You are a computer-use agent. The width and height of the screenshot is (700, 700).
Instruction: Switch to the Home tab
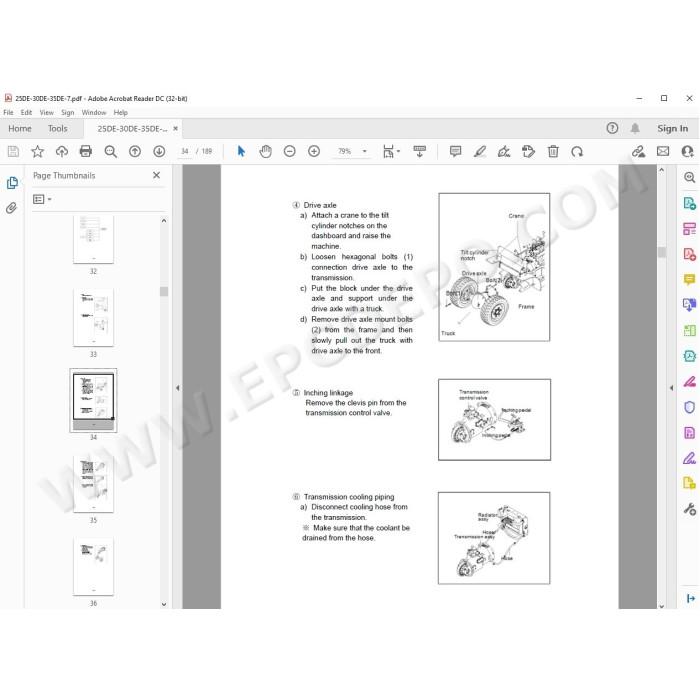[20, 129]
